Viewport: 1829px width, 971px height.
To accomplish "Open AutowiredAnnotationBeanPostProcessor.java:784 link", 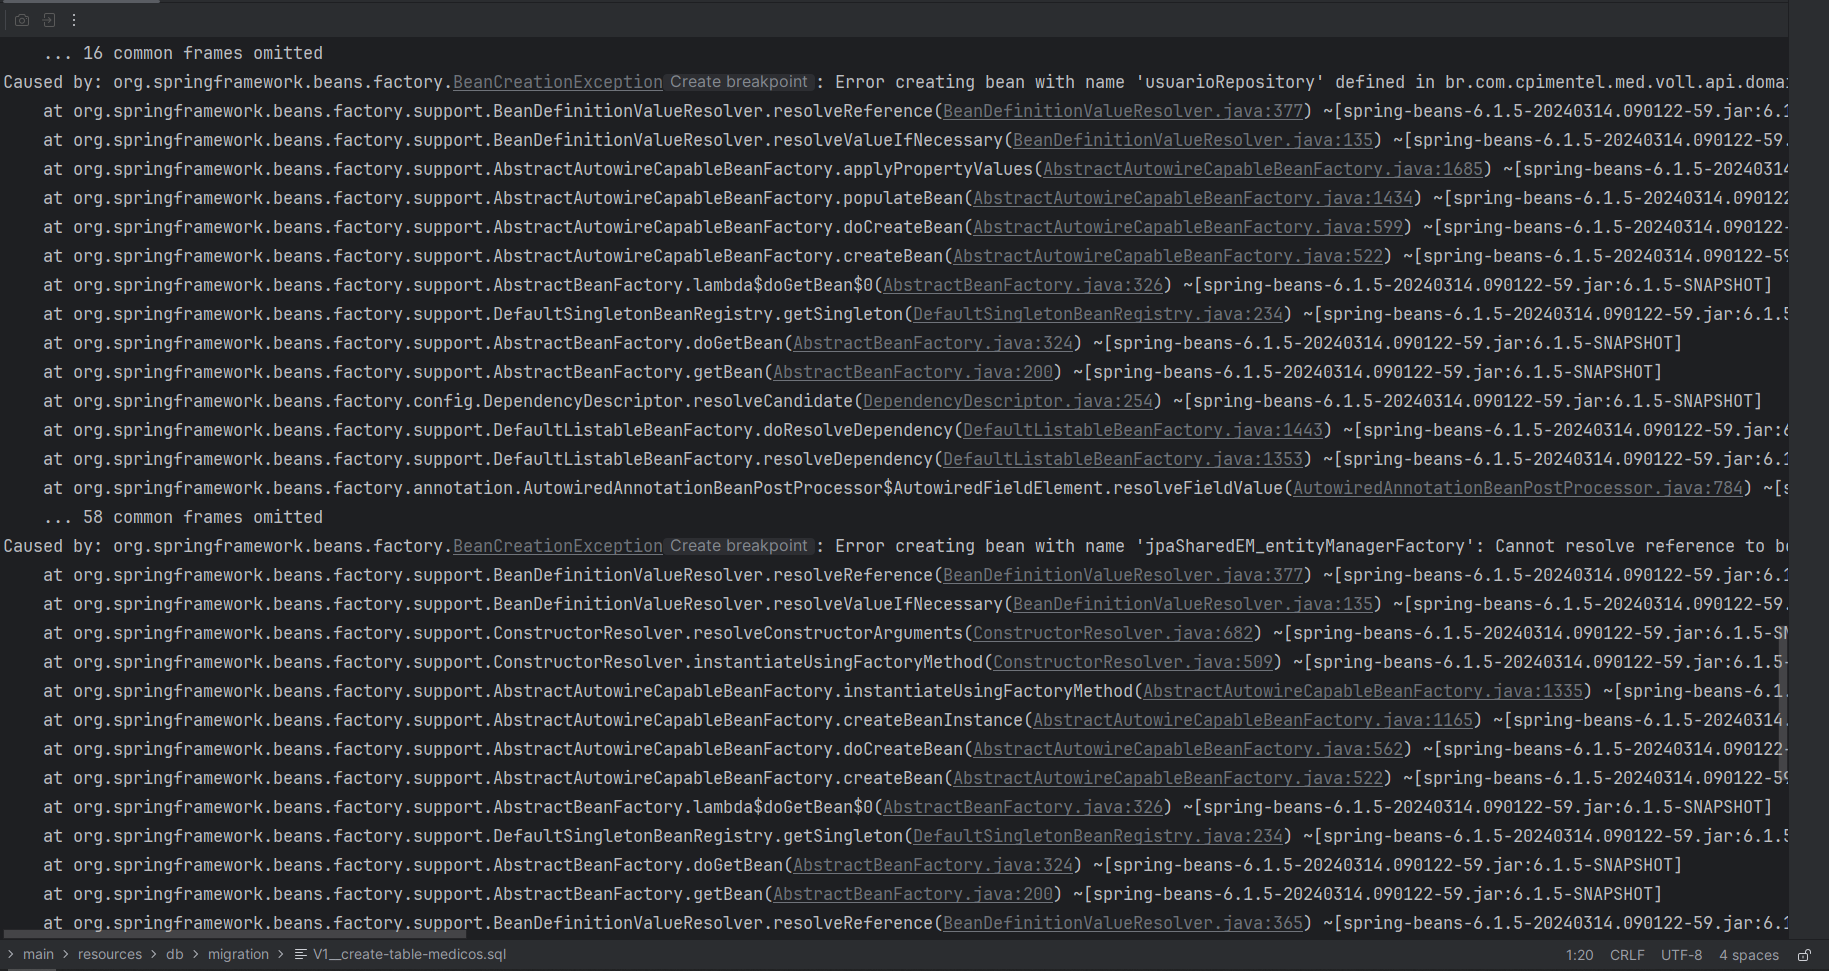I will [x=1518, y=488].
